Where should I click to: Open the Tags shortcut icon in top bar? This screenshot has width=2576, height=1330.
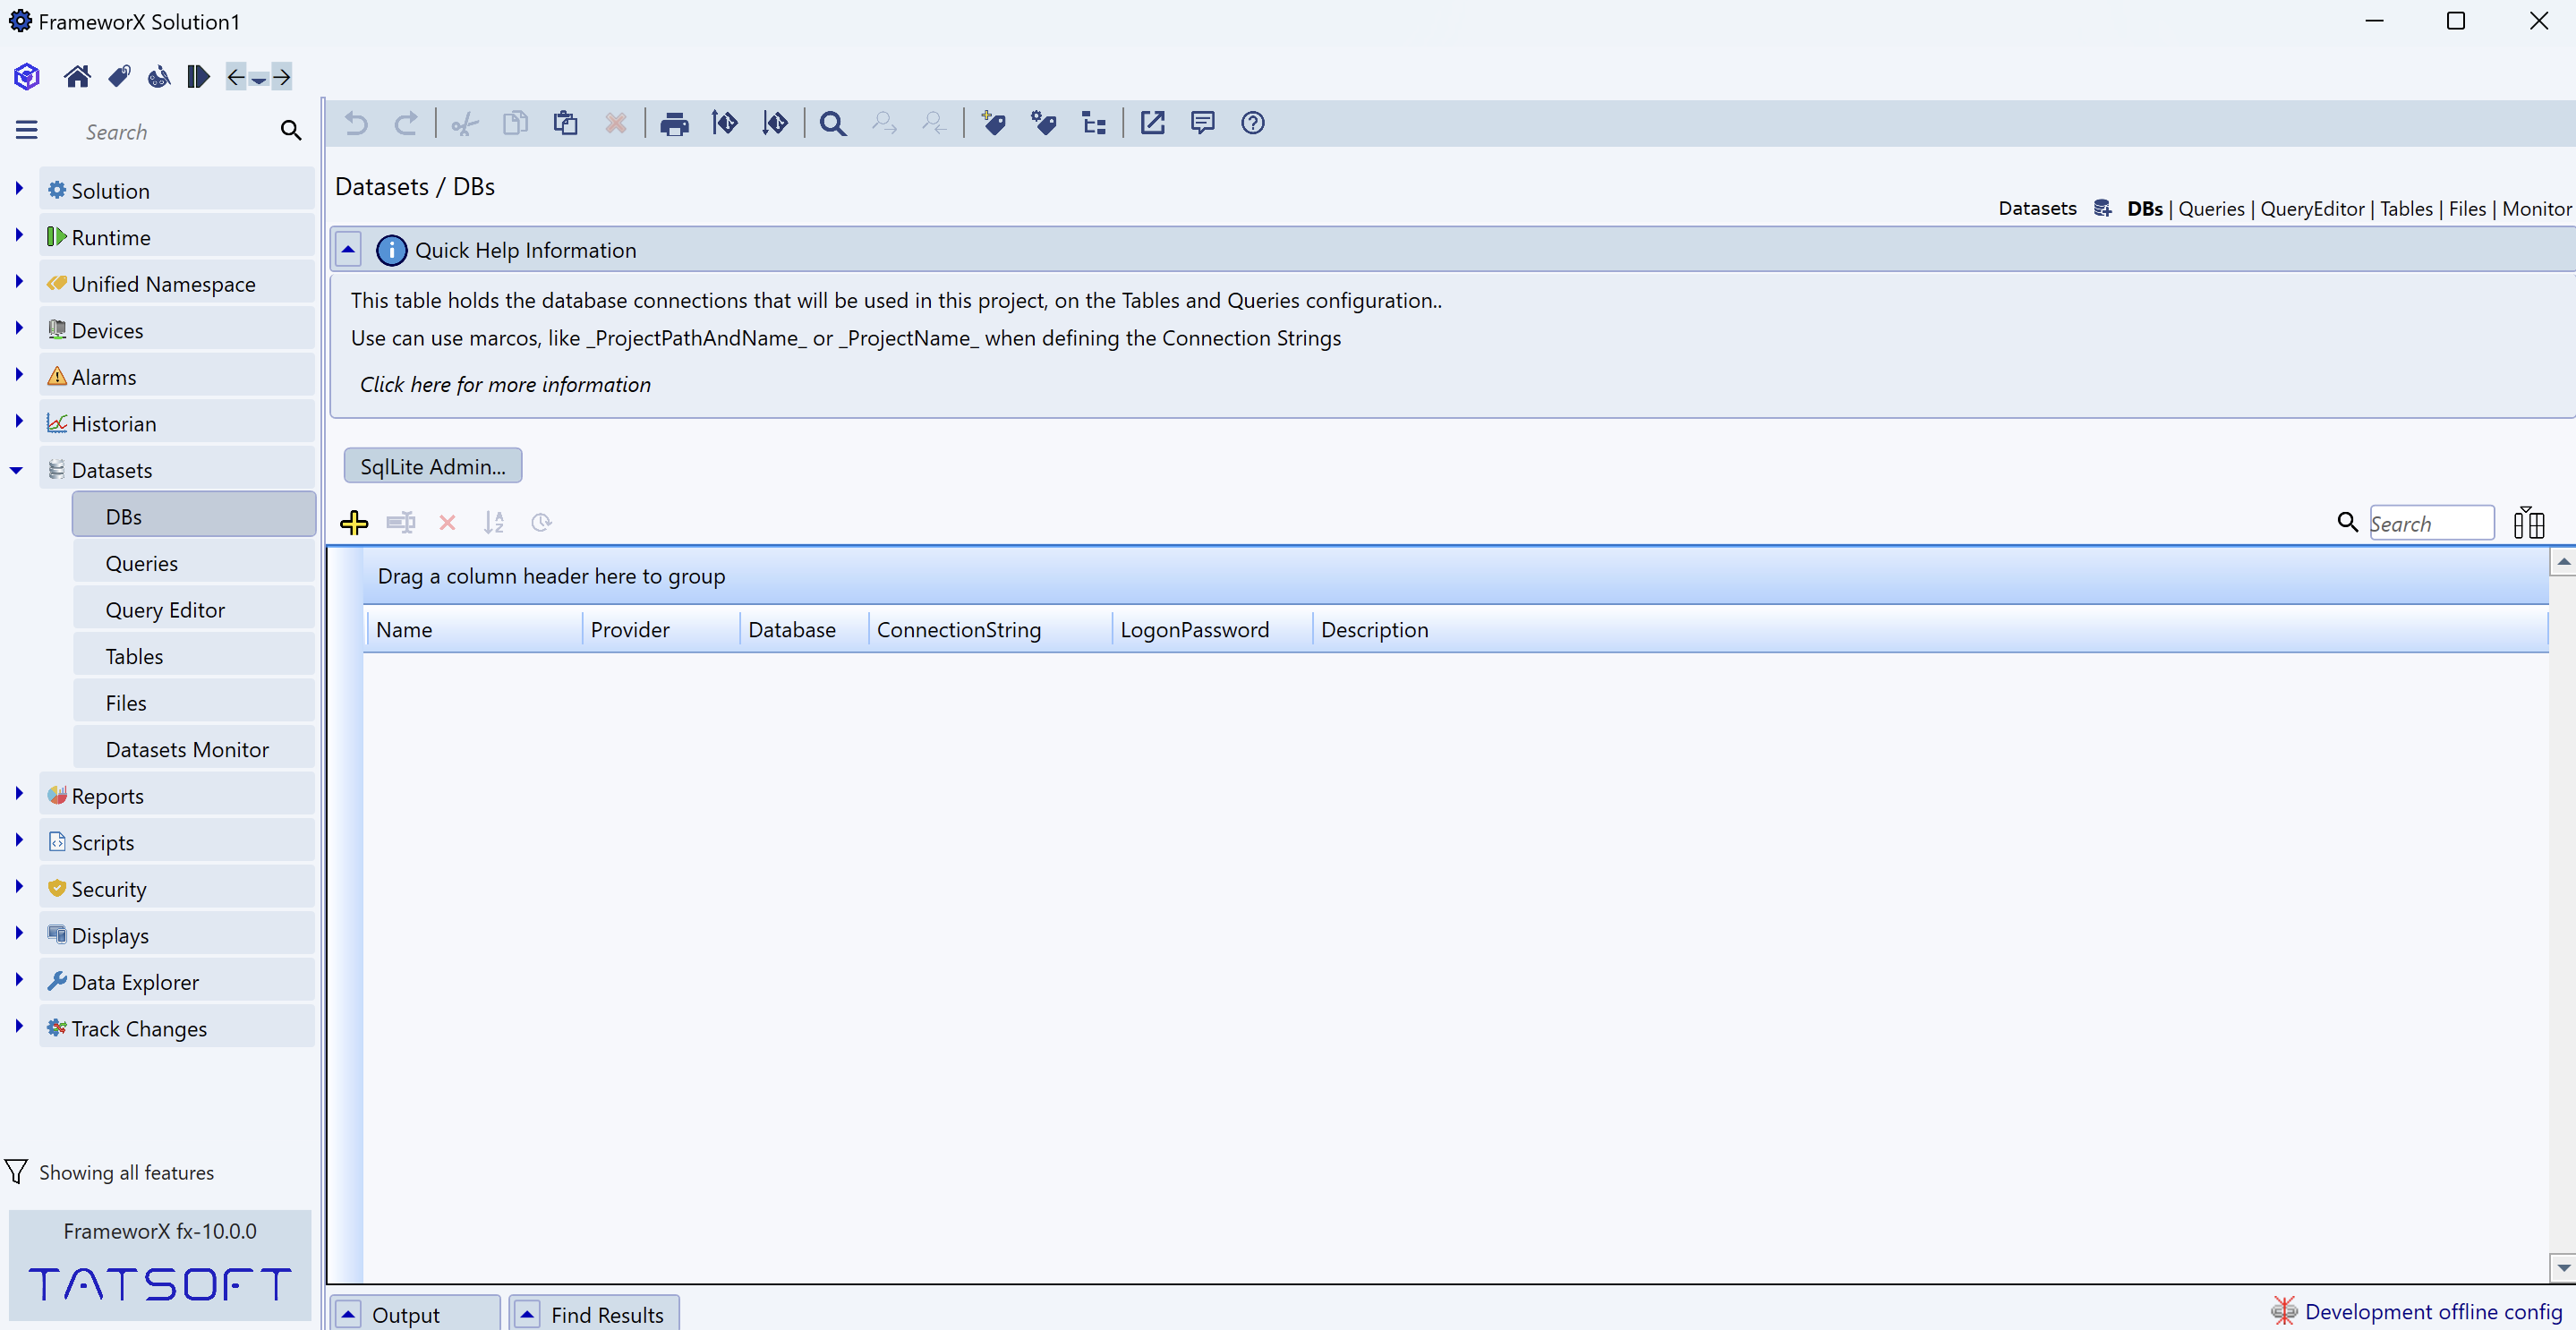tap(119, 76)
